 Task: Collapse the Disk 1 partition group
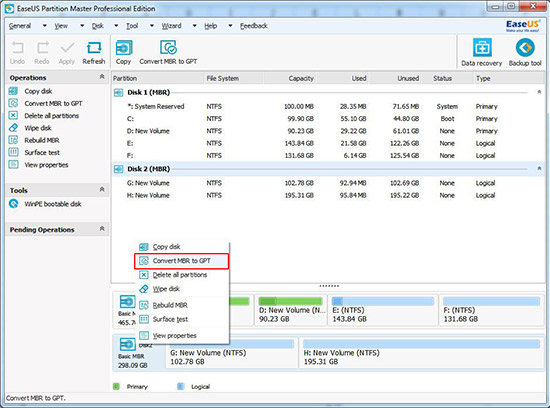(539, 92)
